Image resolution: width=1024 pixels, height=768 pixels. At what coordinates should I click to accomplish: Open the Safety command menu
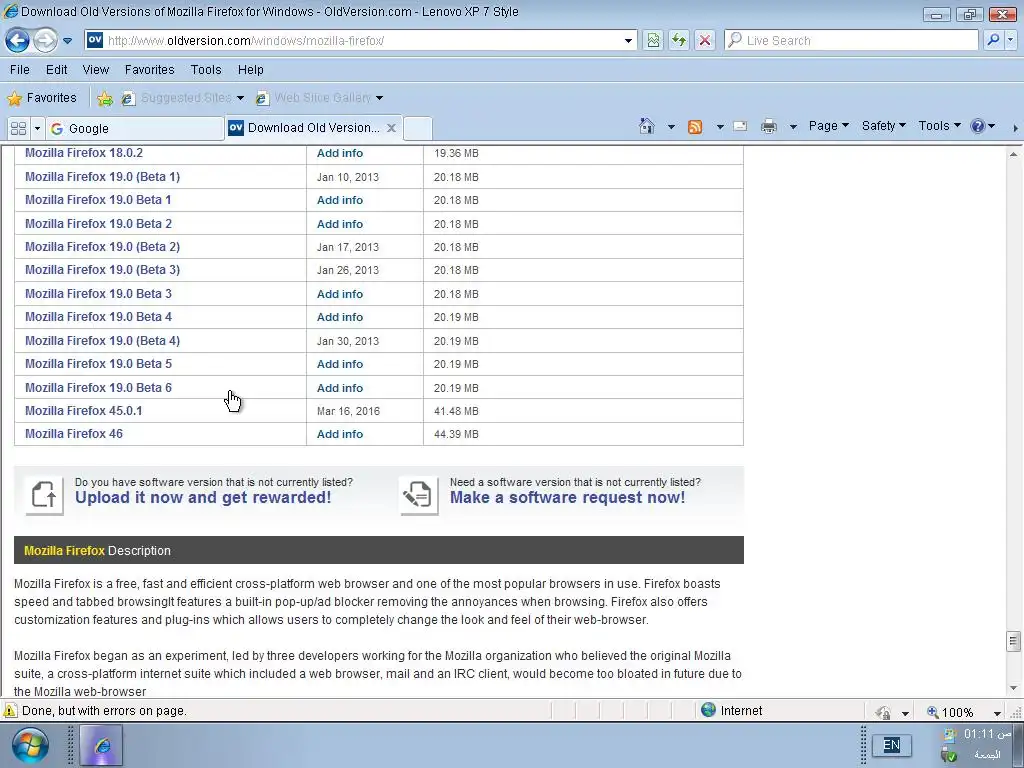click(x=884, y=126)
